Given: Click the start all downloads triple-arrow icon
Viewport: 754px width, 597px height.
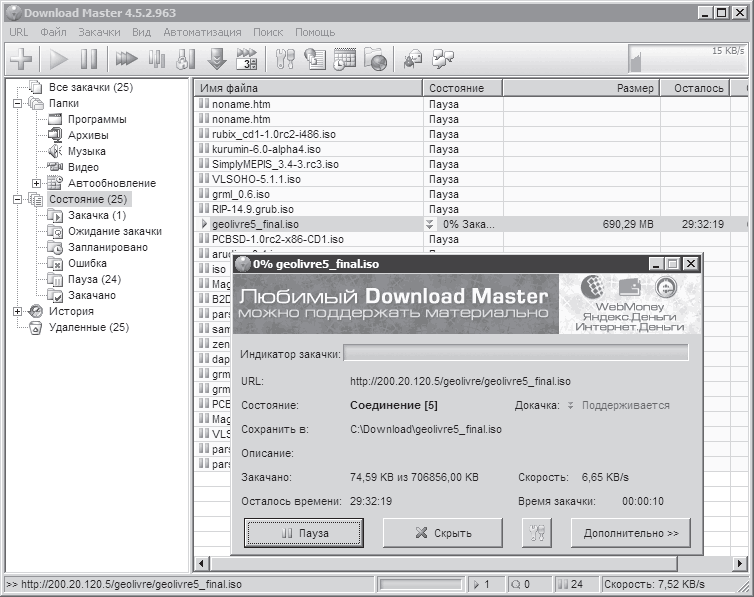Looking at the screenshot, I should pyautogui.click(x=127, y=59).
